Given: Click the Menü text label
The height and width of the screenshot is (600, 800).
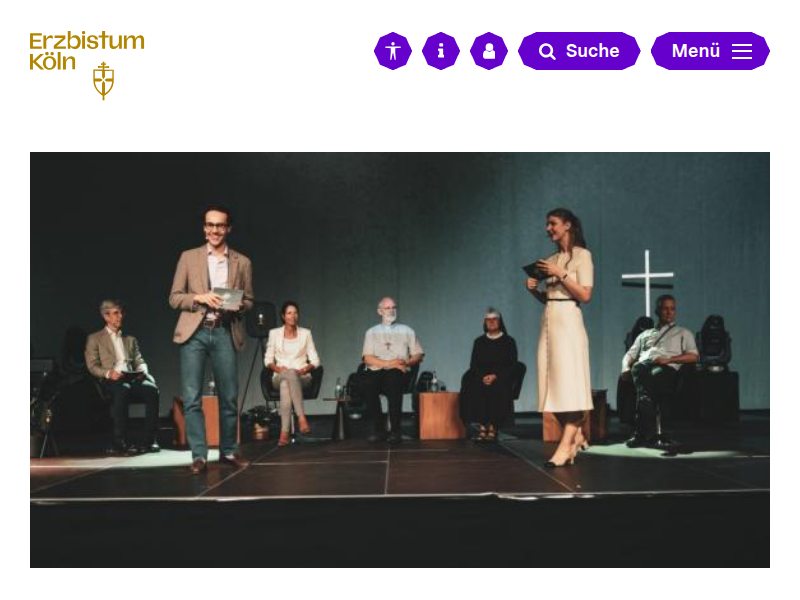Looking at the screenshot, I should 696,51.
